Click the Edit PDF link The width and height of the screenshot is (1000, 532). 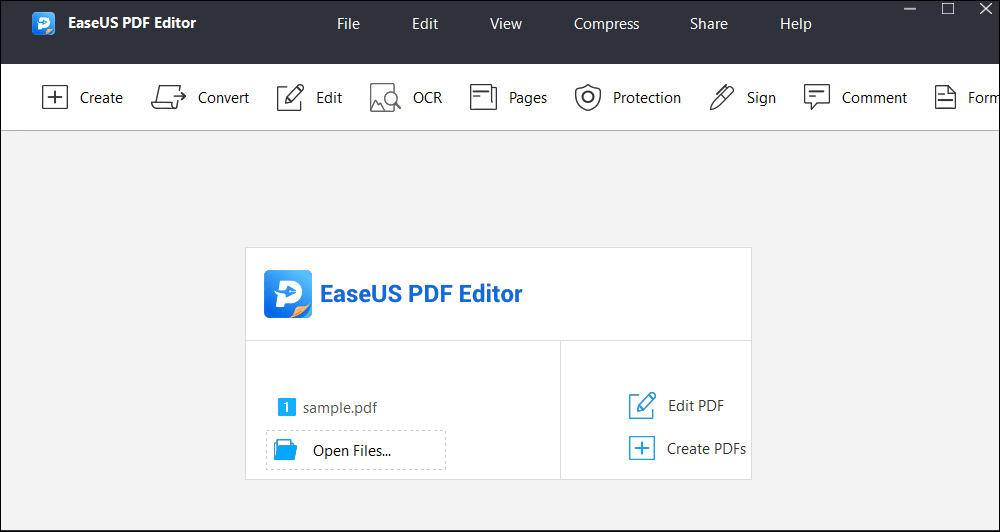(696, 406)
